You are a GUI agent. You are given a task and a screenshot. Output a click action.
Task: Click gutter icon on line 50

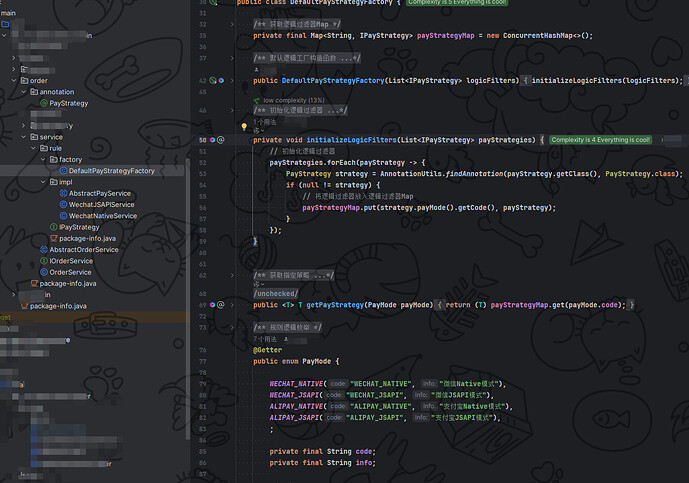click(213, 140)
